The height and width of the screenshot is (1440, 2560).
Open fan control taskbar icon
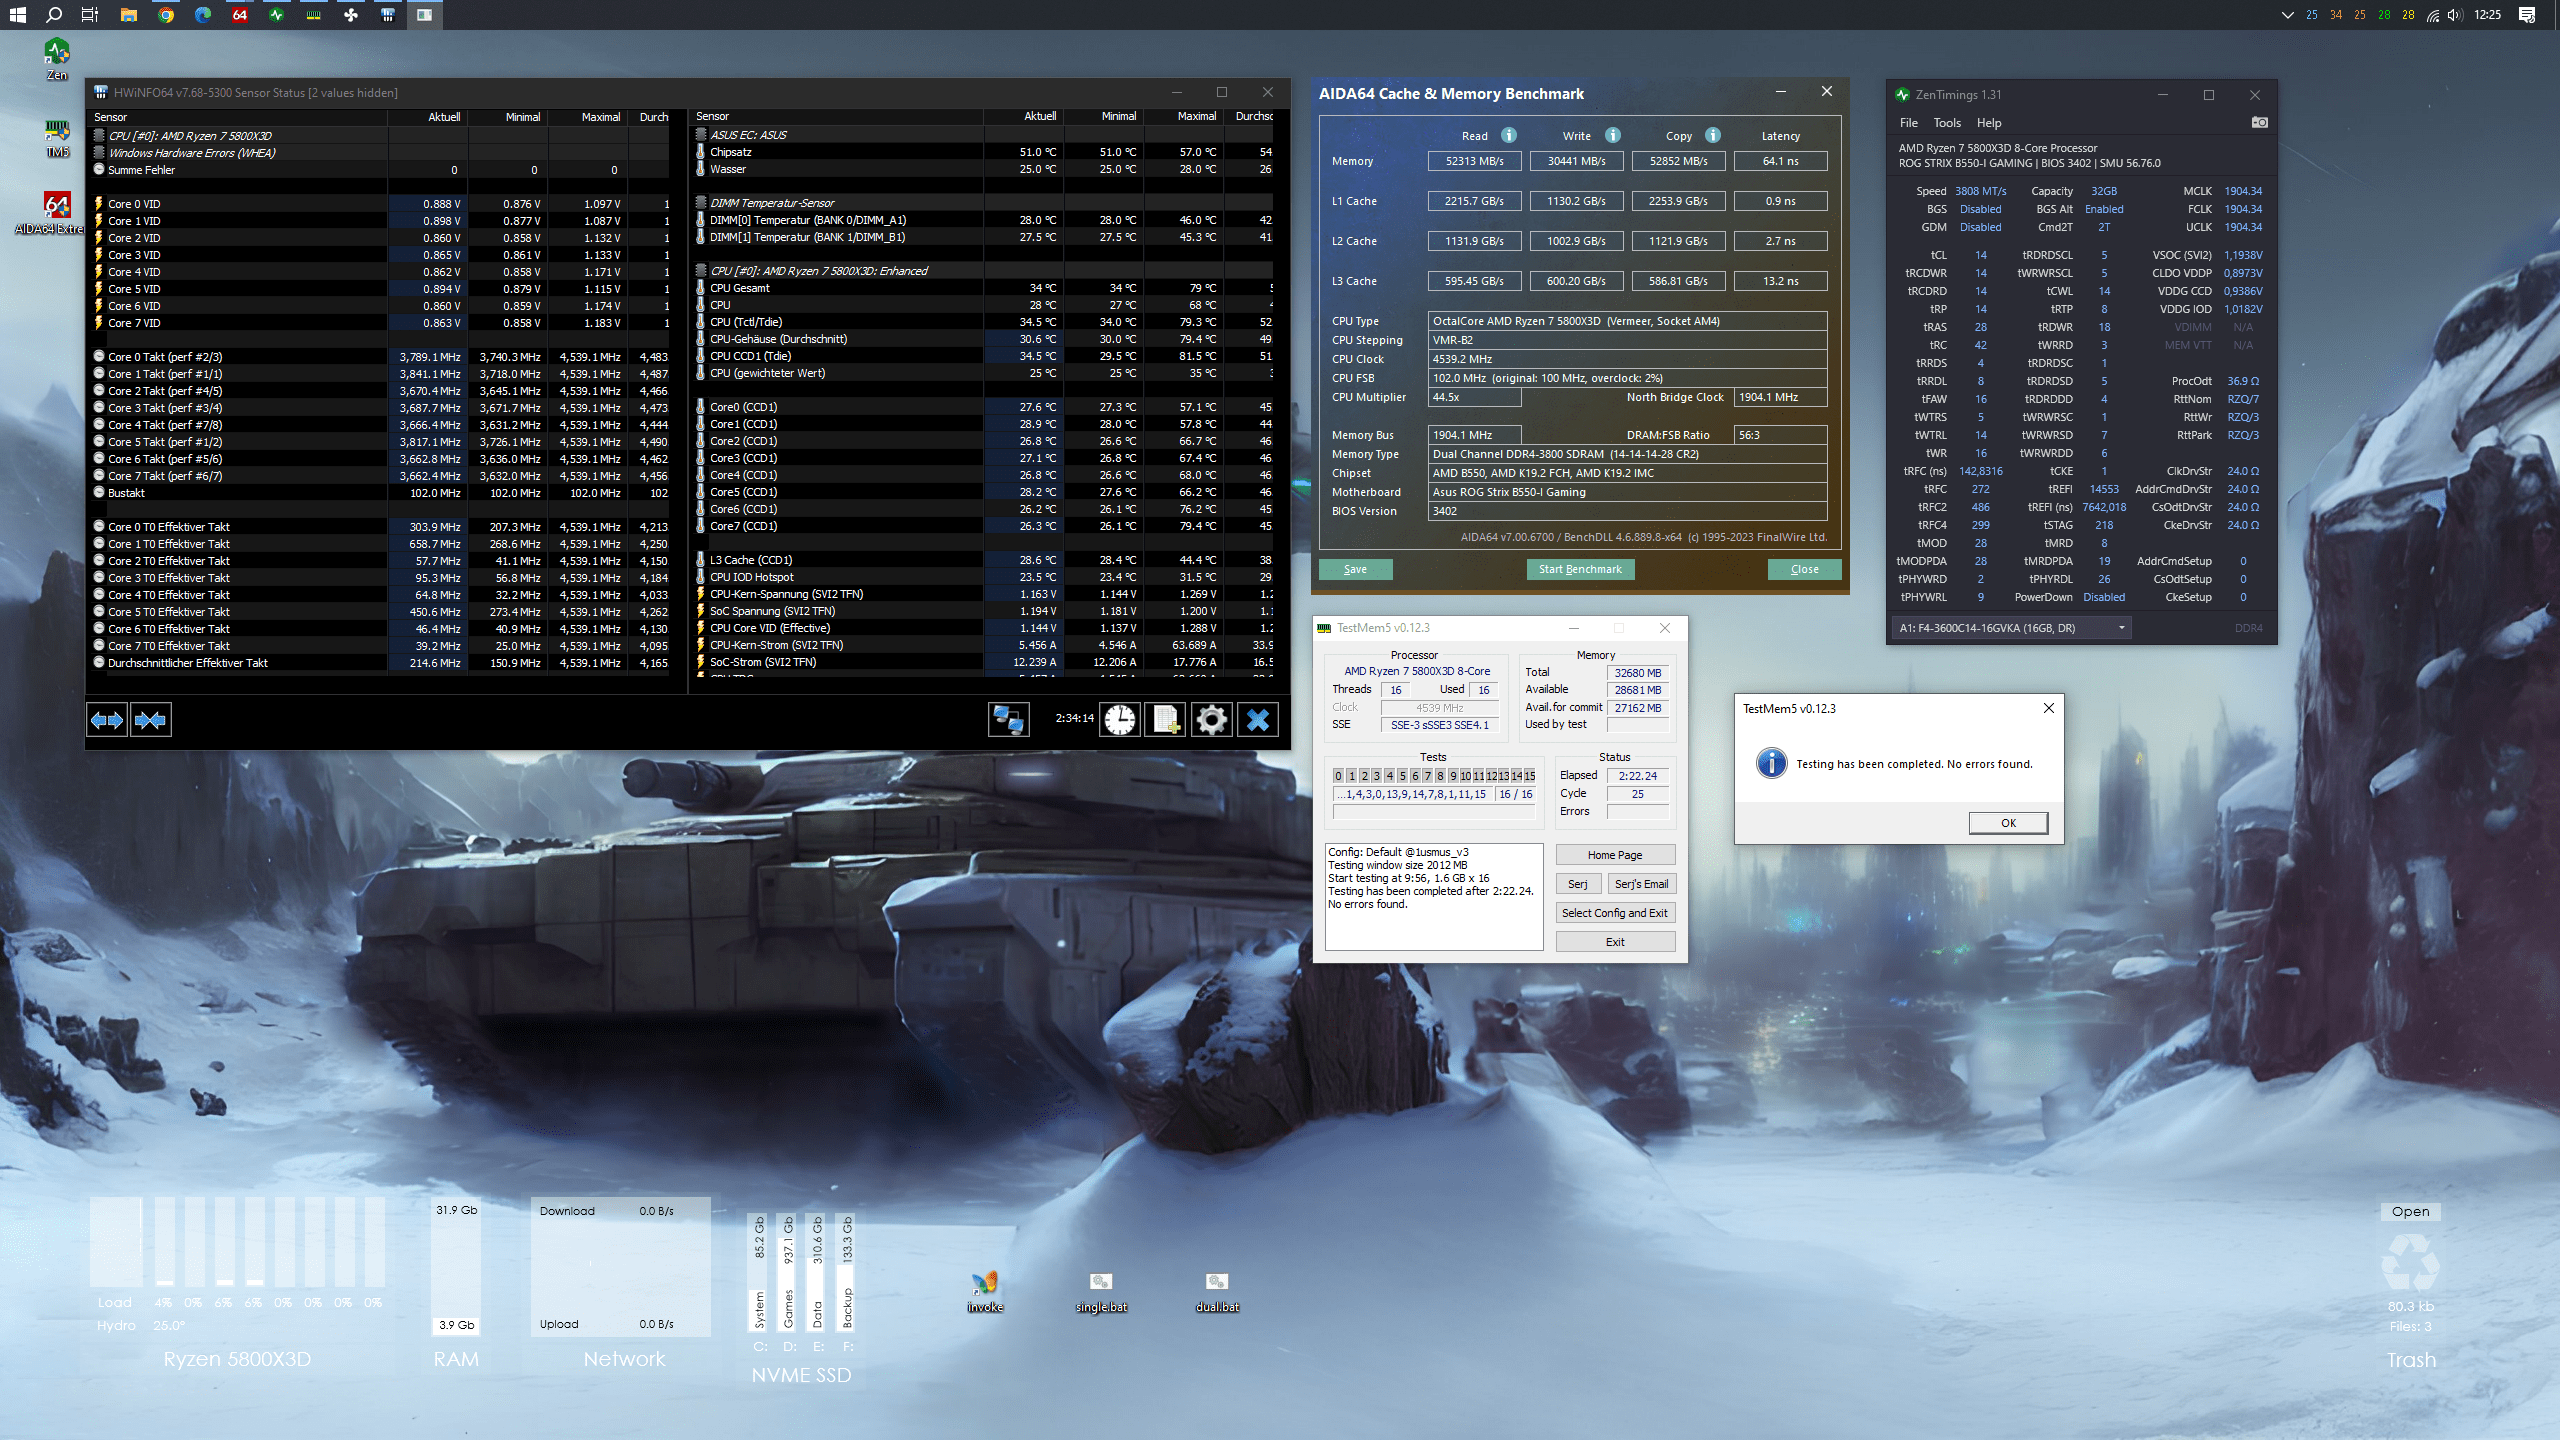point(350,15)
